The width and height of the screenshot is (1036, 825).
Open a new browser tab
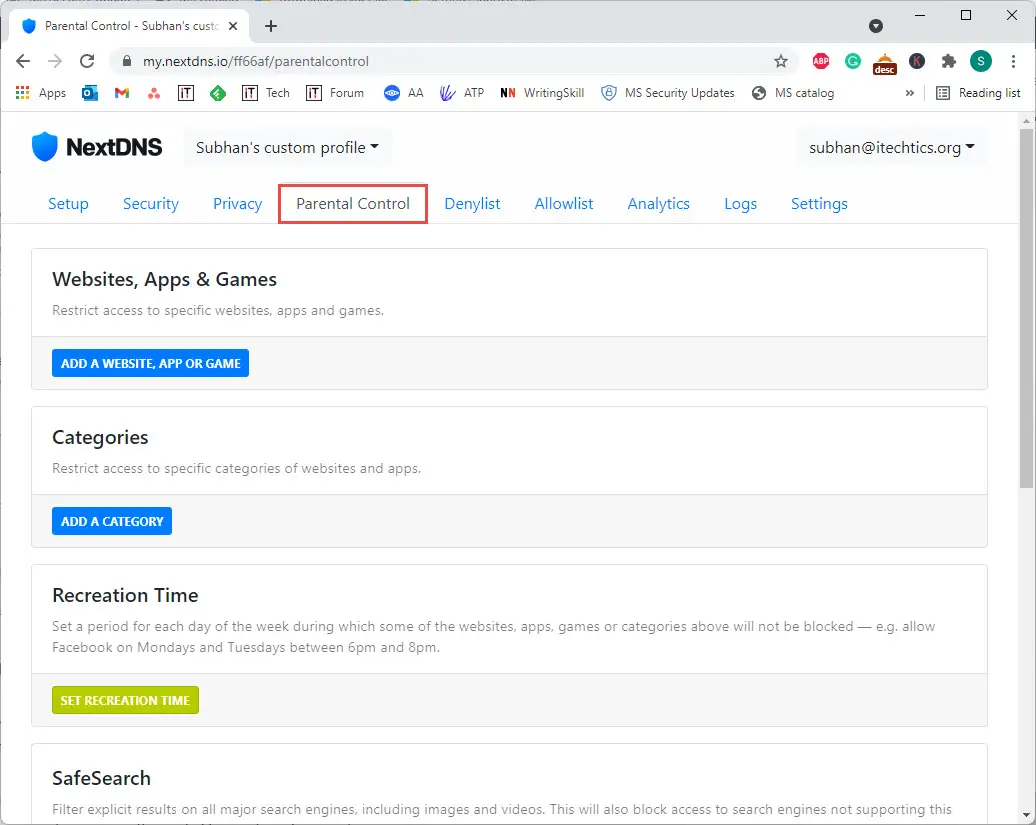271,26
